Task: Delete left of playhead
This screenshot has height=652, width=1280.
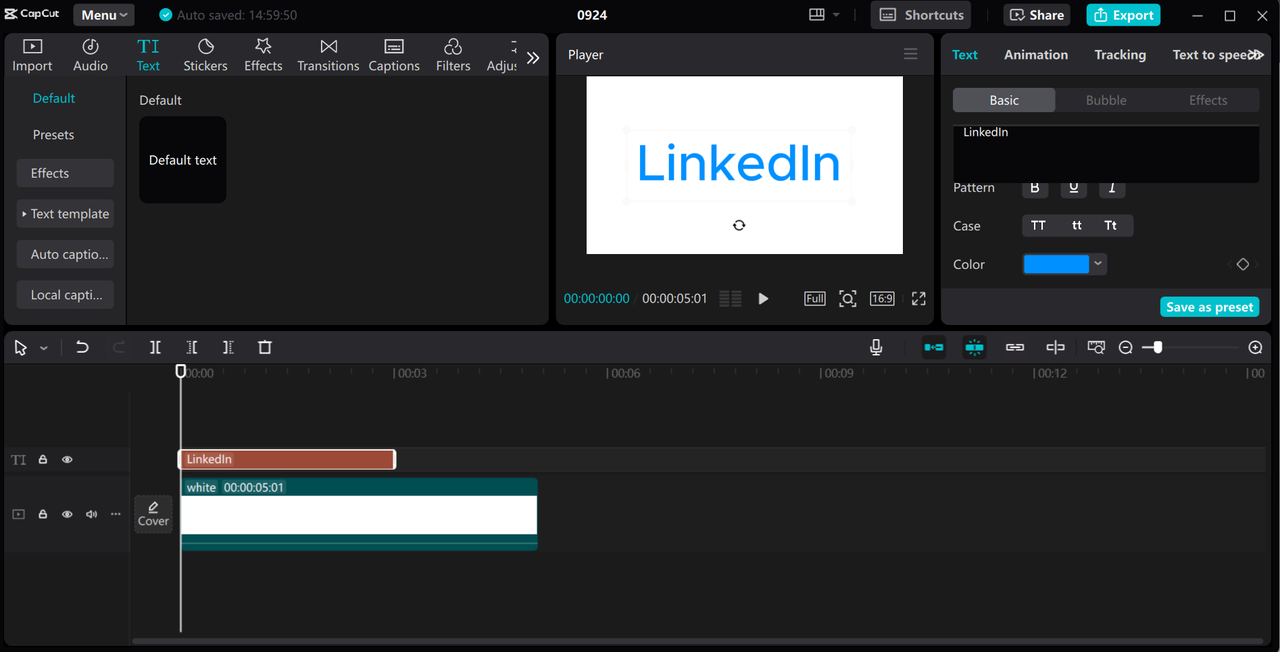Action: click(192, 347)
